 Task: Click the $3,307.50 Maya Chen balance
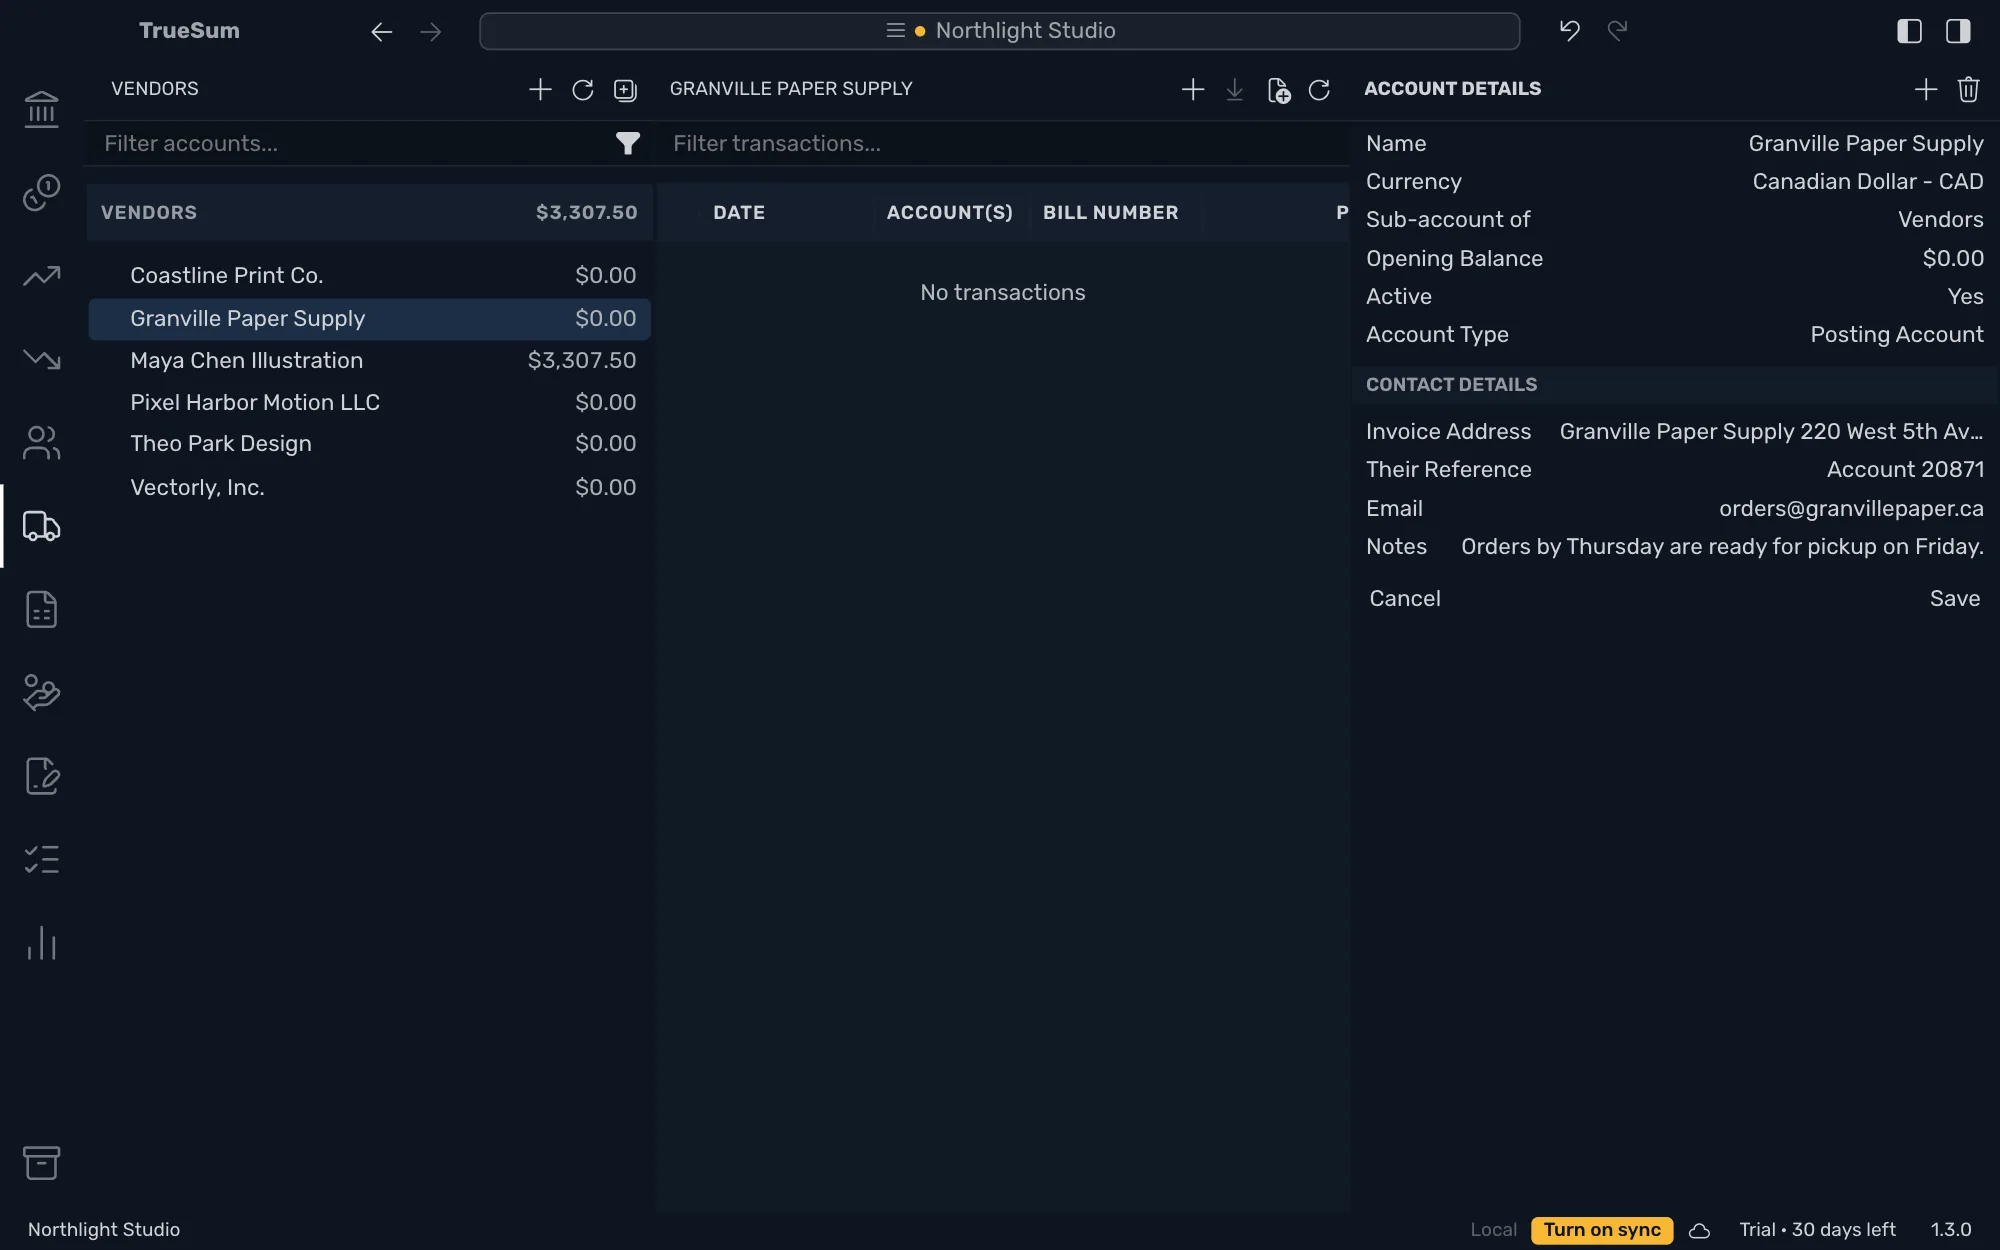click(582, 361)
